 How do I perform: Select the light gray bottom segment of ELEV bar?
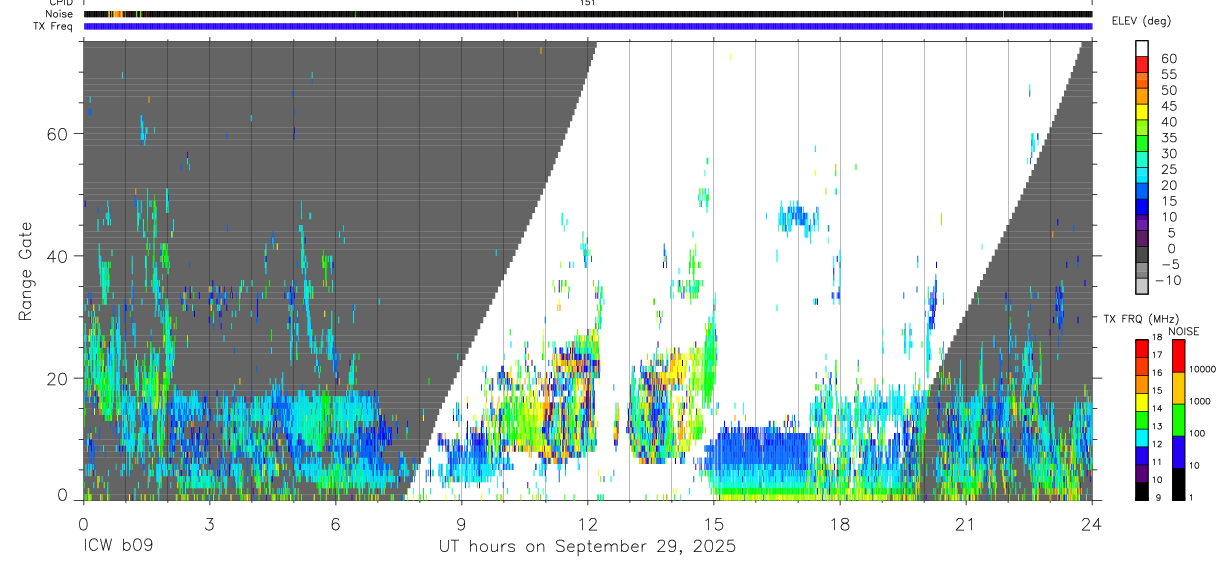(x=1143, y=287)
